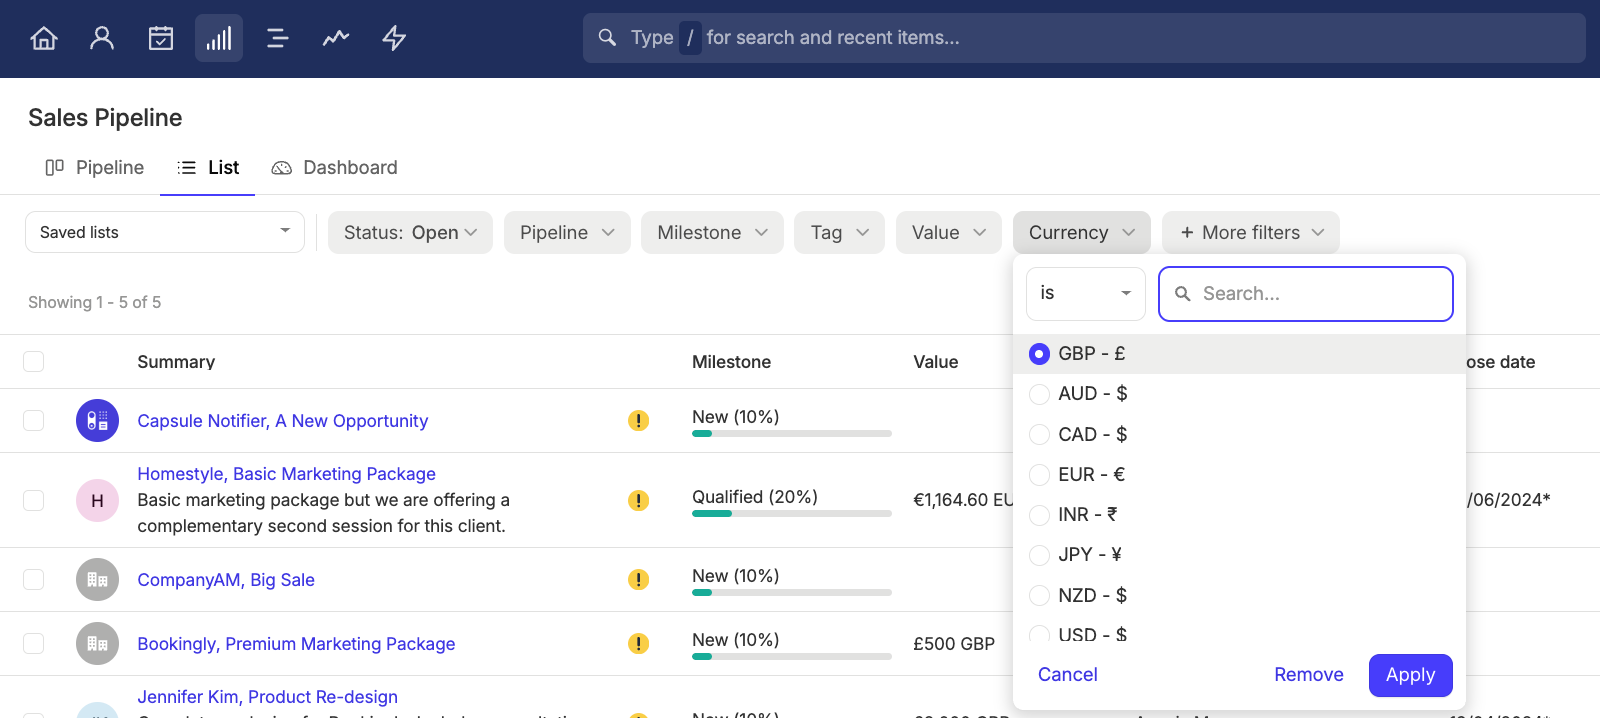Screen dimensions: 1600x718
Task: Sort by the Summary column header
Action: (x=176, y=362)
